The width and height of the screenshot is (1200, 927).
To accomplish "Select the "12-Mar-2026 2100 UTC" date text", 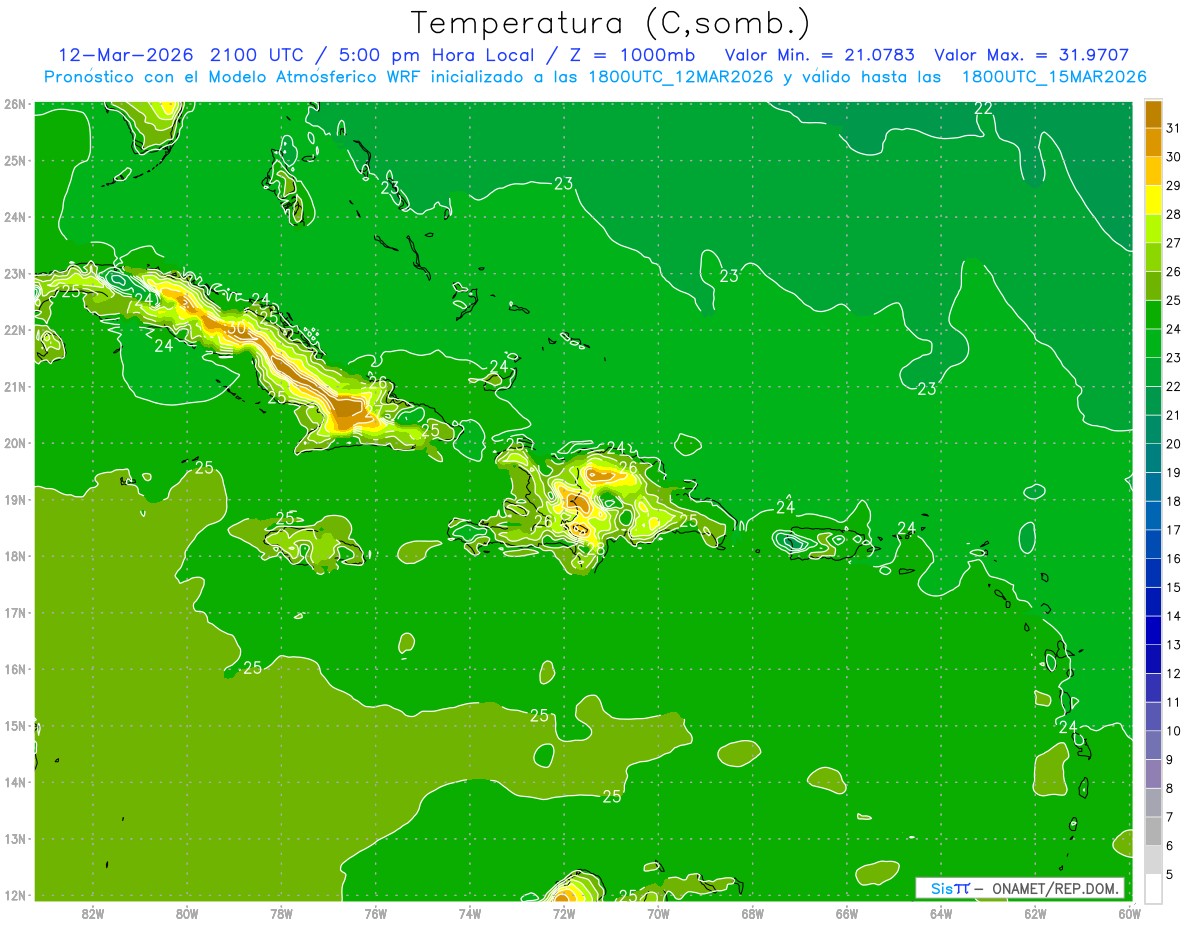I will [x=182, y=55].
